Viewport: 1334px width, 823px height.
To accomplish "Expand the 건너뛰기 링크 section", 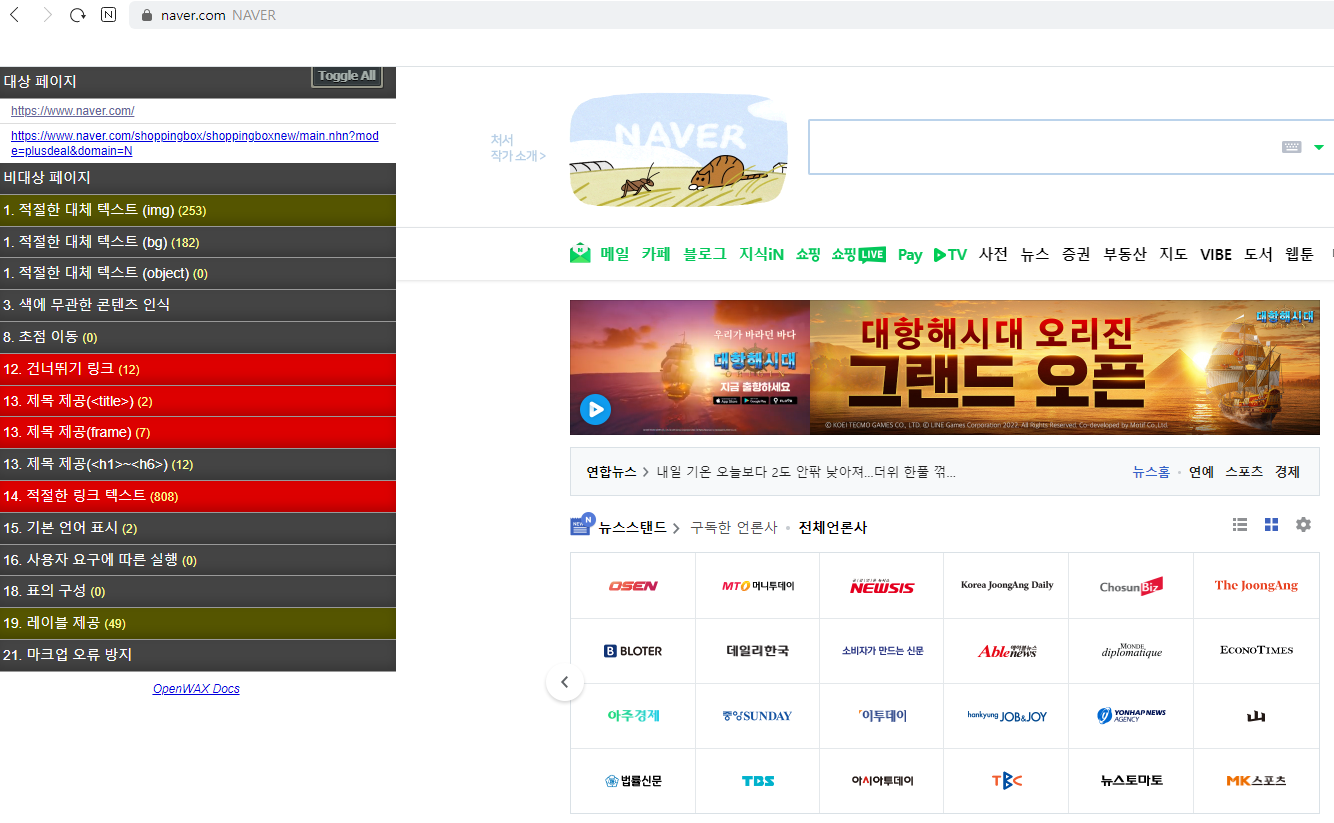I will click(198, 369).
